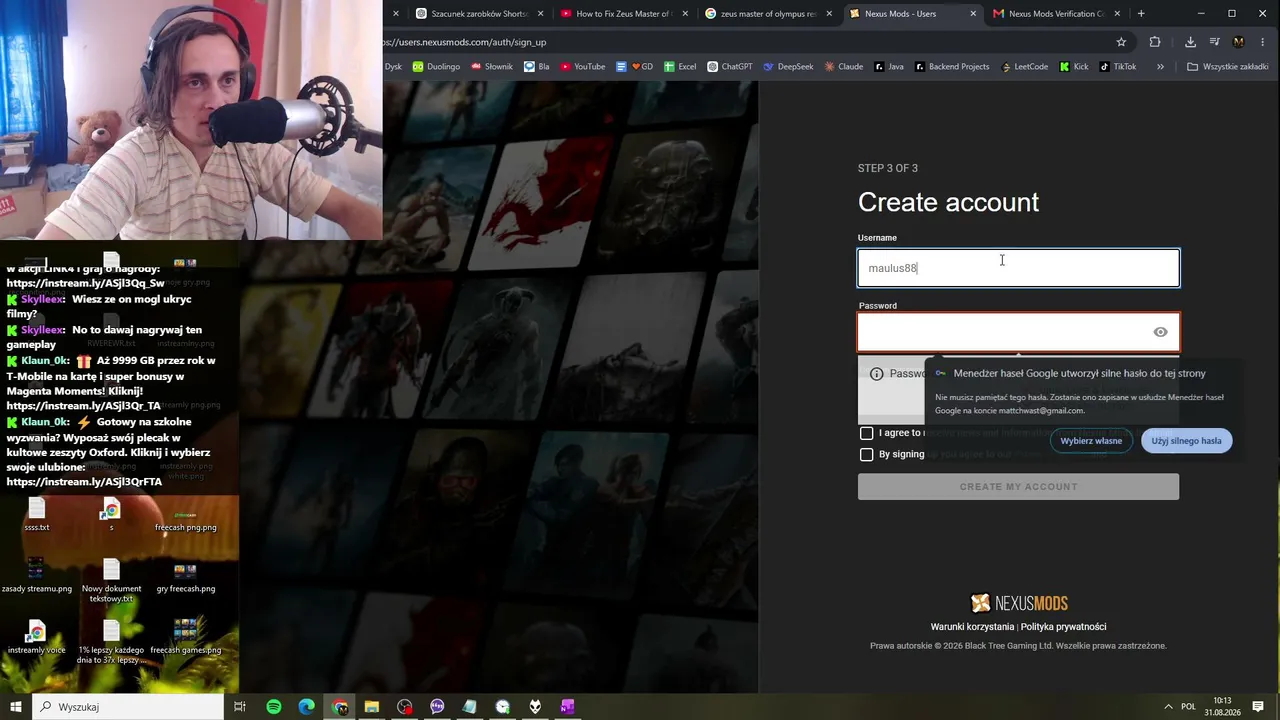1280x720 pixels.
Task: Open the Claude bookmark
Action: pyautogui.click(x=843, y=67)
